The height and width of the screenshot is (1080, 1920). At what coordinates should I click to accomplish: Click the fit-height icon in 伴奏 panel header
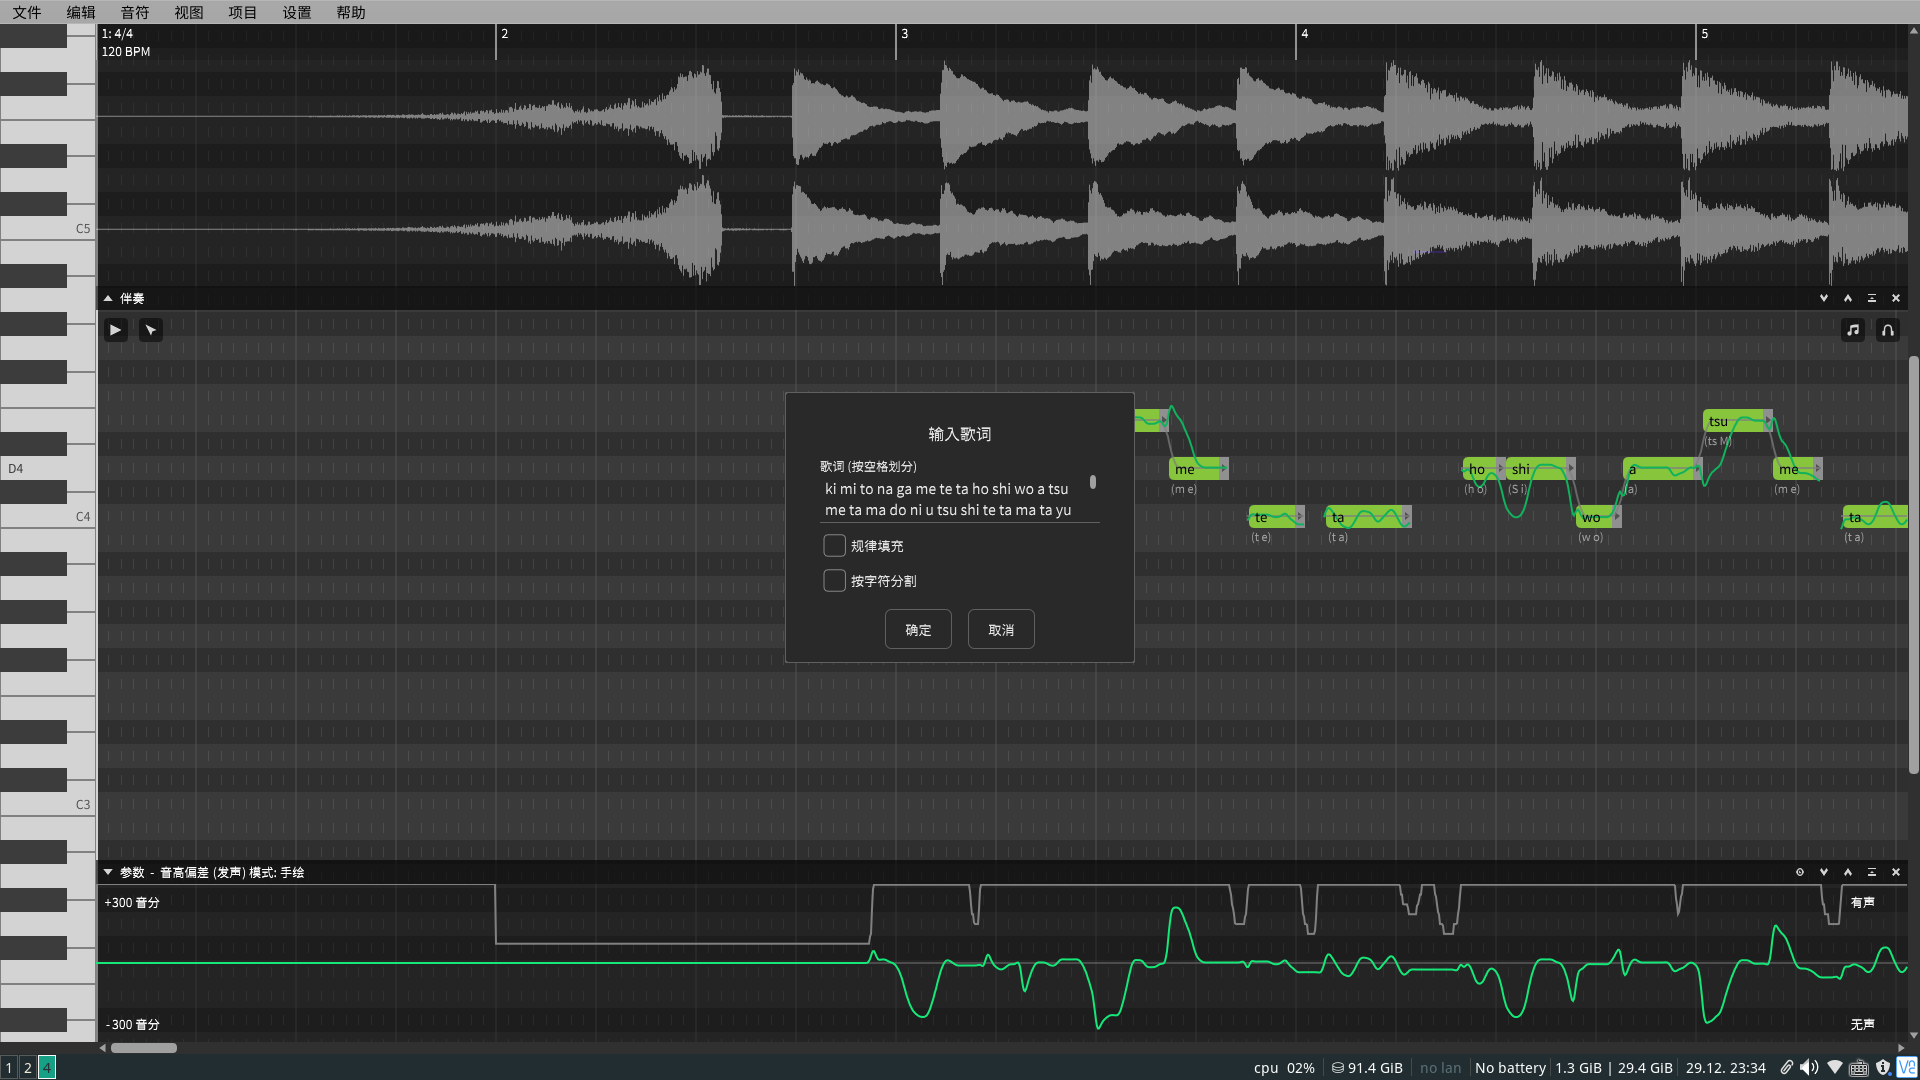click(1872, 298)
